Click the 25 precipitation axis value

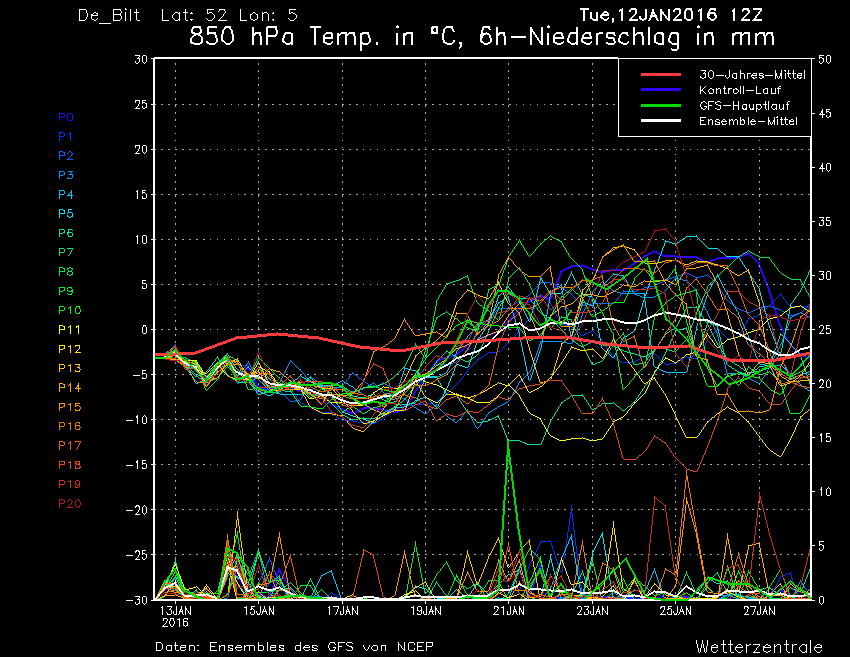825,330
